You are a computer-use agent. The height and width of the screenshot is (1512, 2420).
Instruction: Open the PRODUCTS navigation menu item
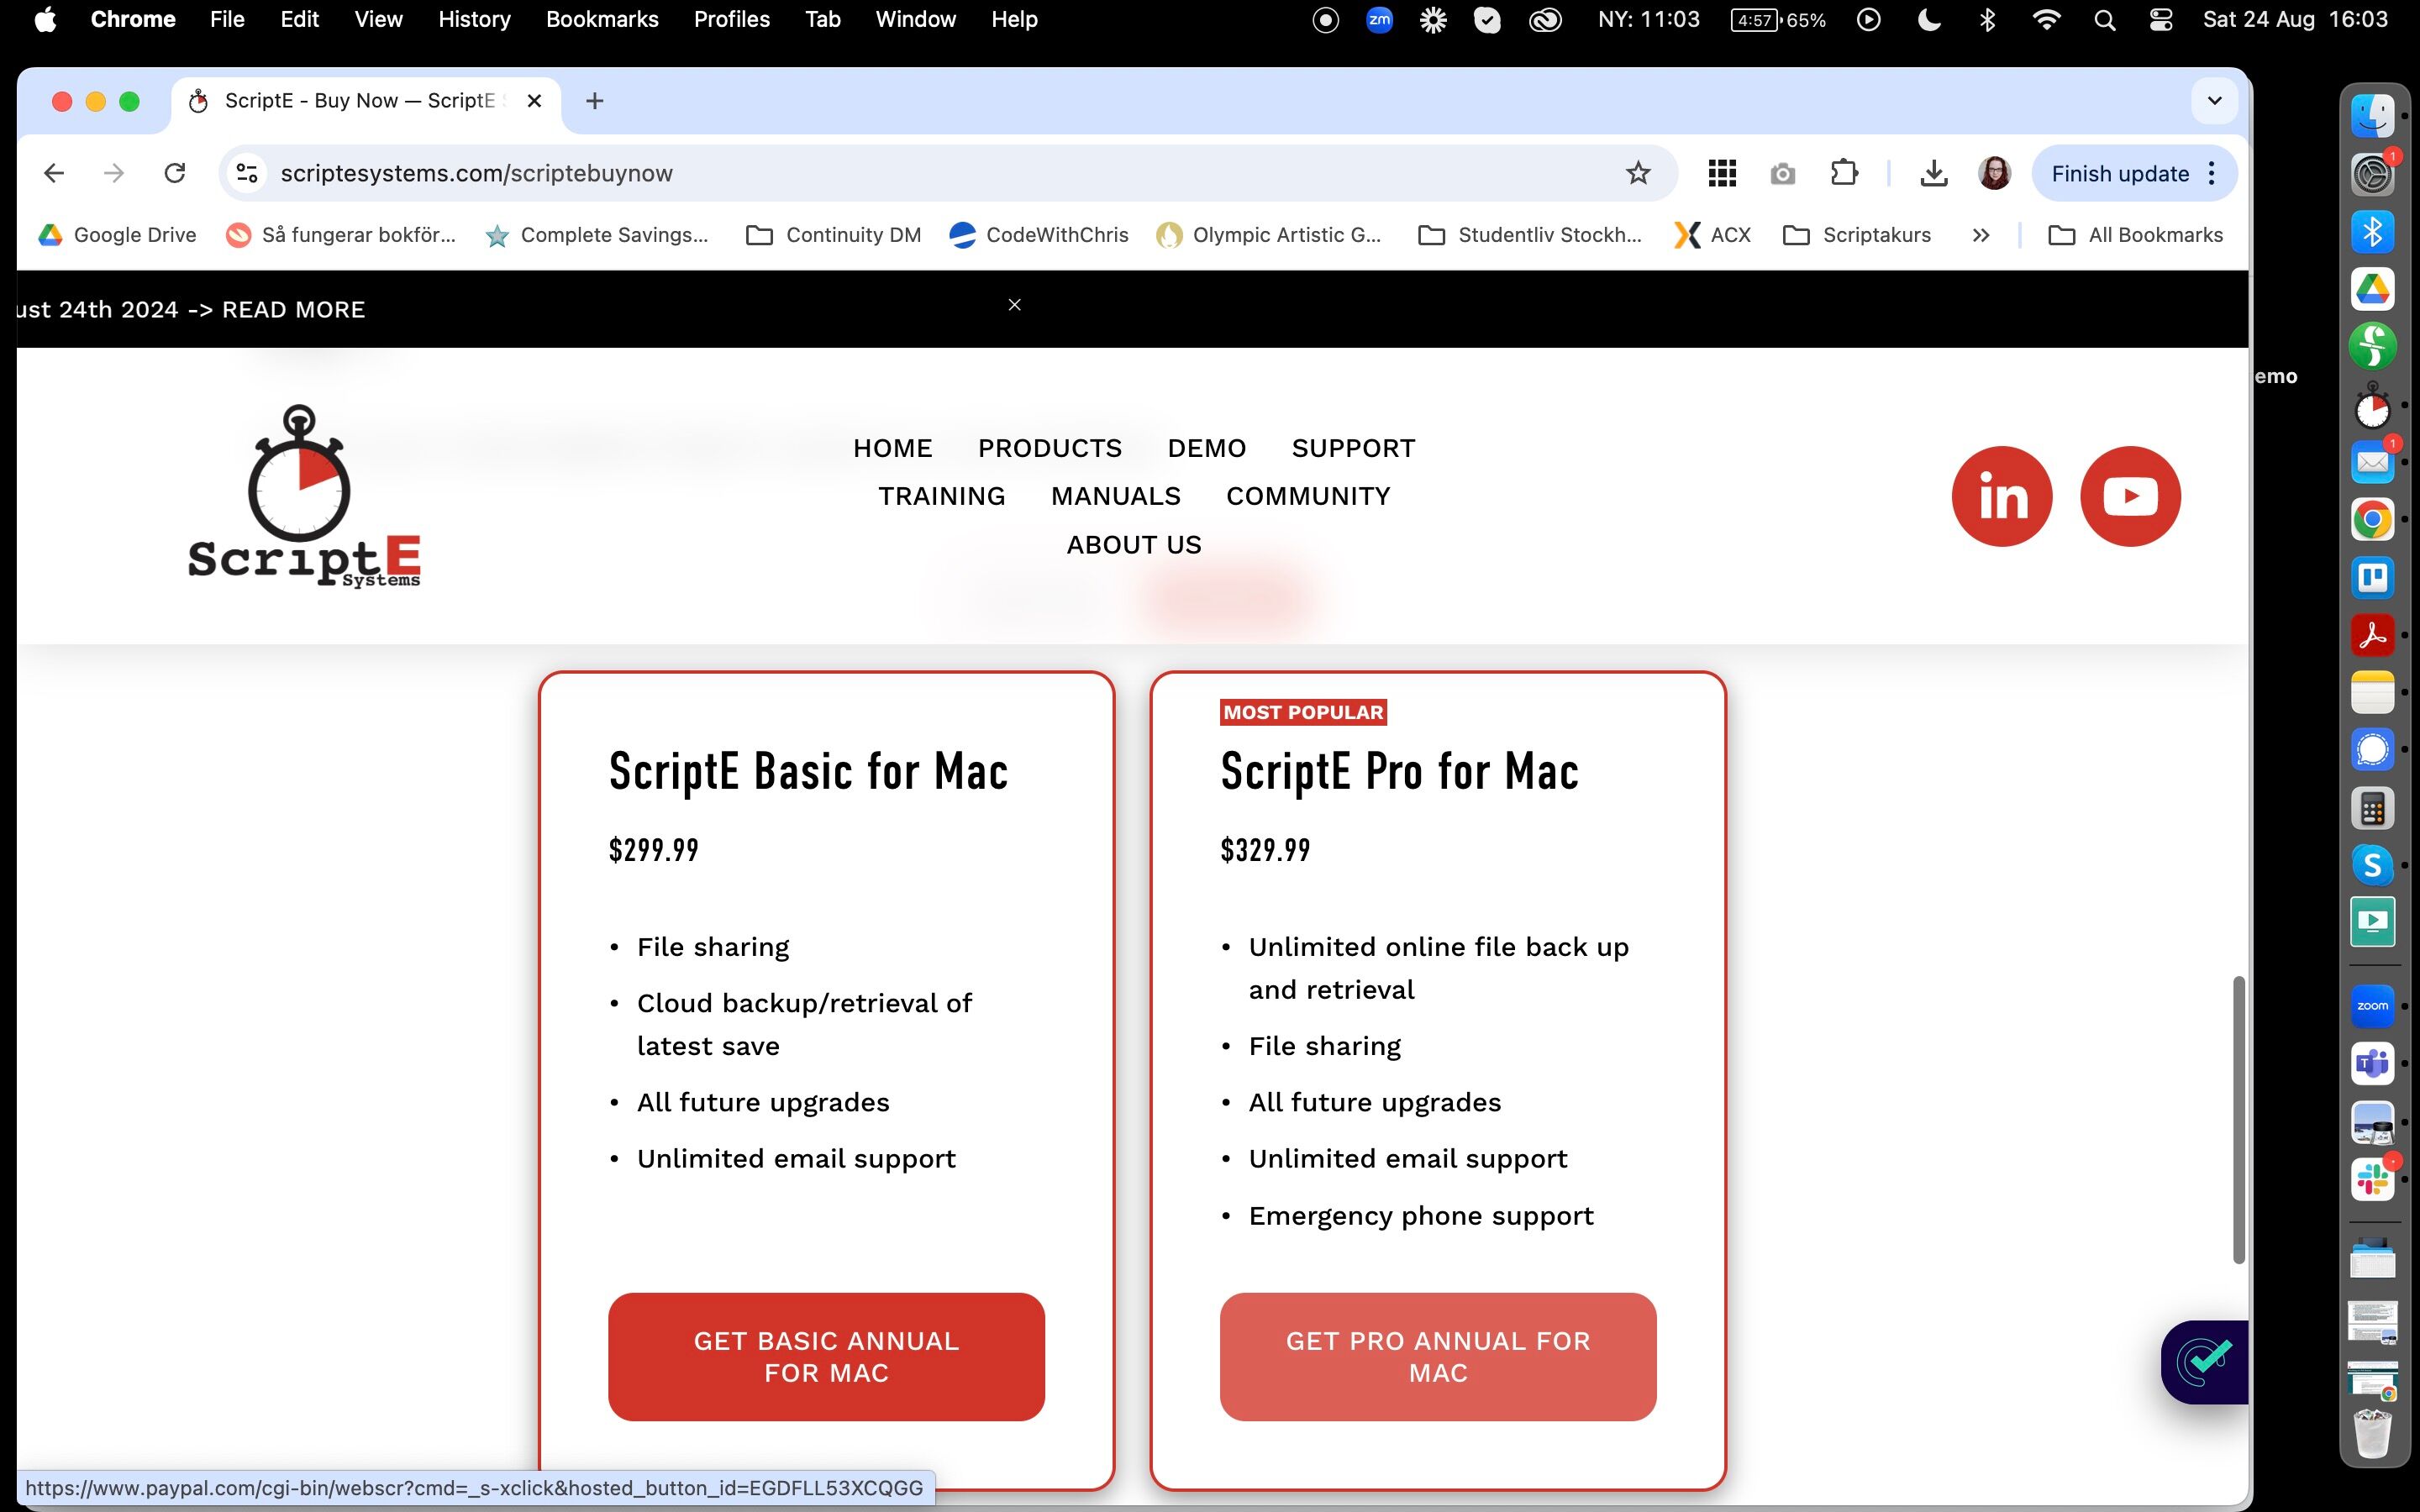point(1049,448)
